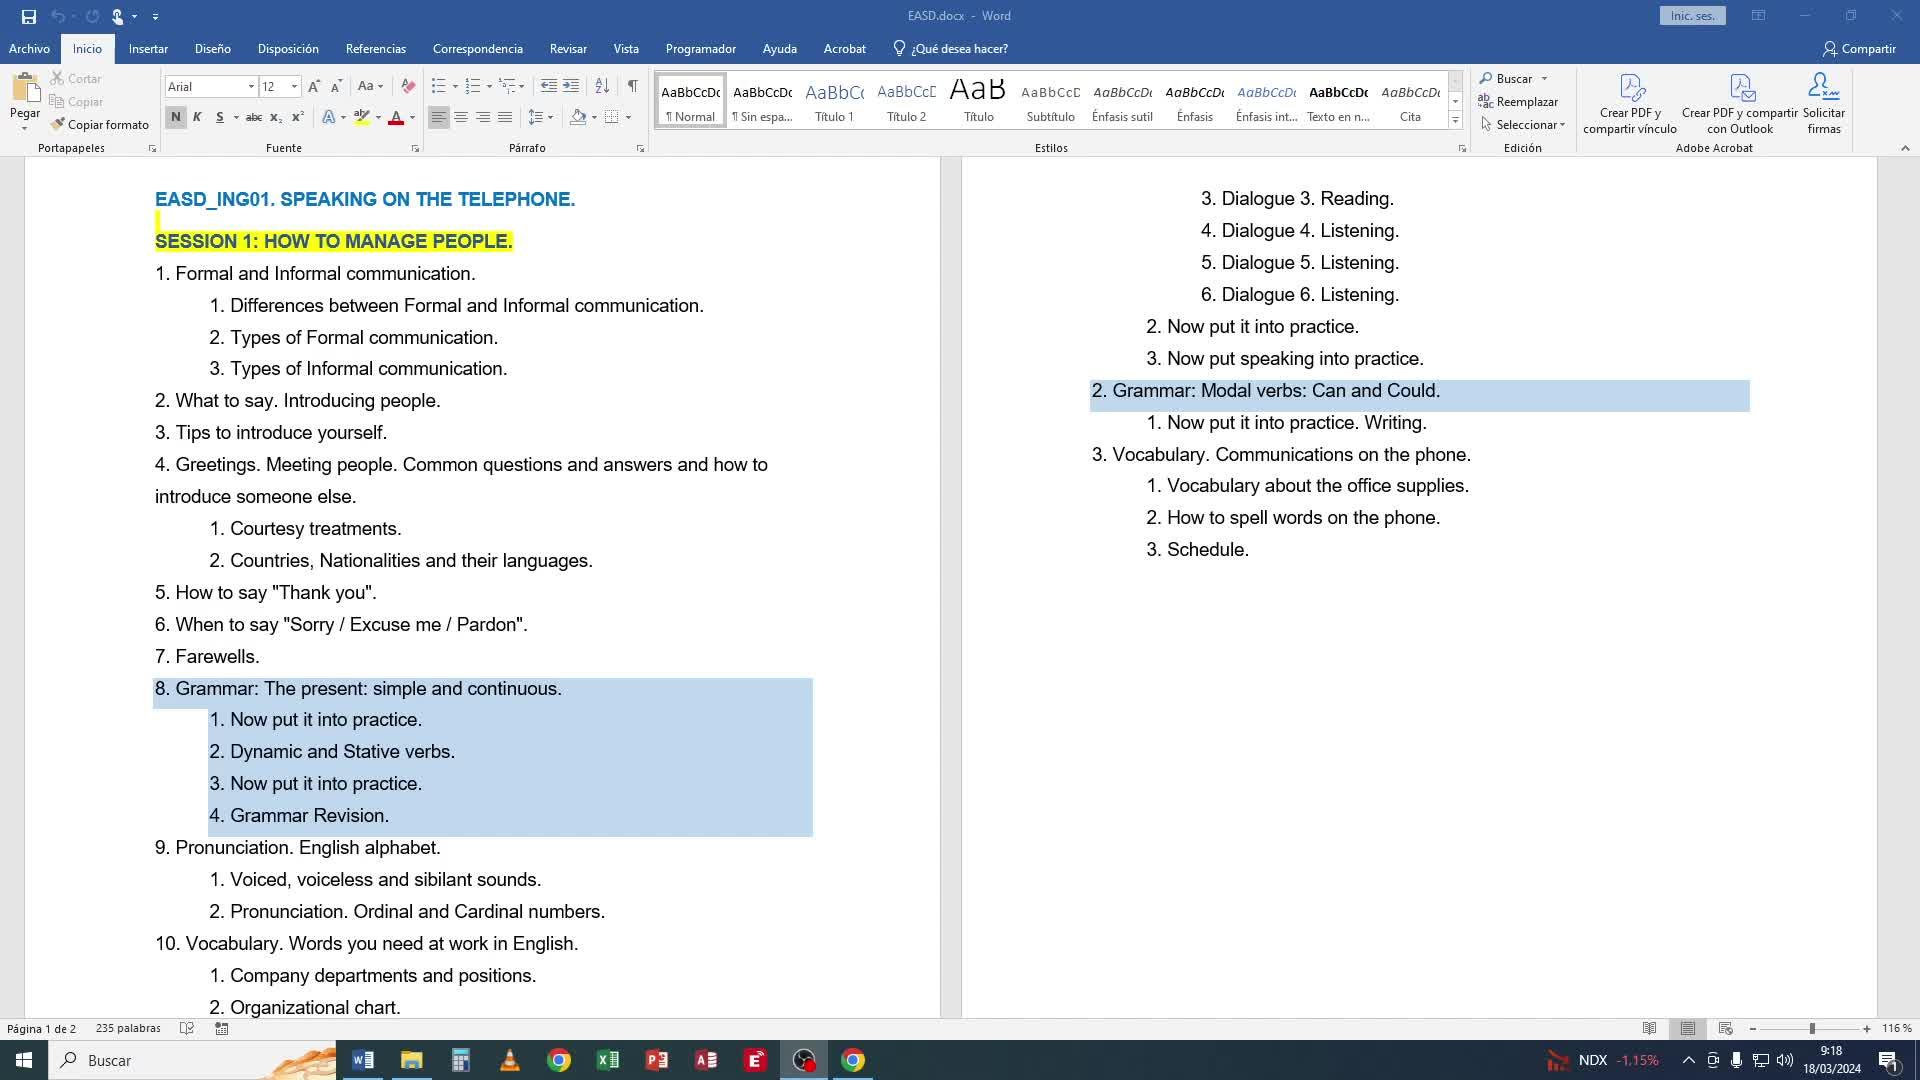This screenshot has width=1920, height=1080.
Task: Open the font size dropdown arrow
Action: [294, 86]
